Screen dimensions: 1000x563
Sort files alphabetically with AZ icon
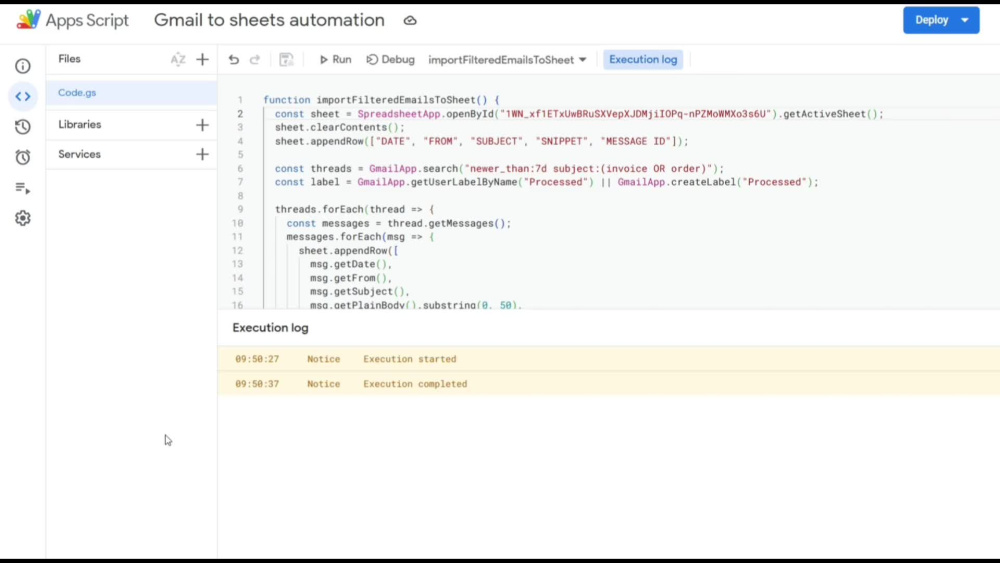point(178,59)
